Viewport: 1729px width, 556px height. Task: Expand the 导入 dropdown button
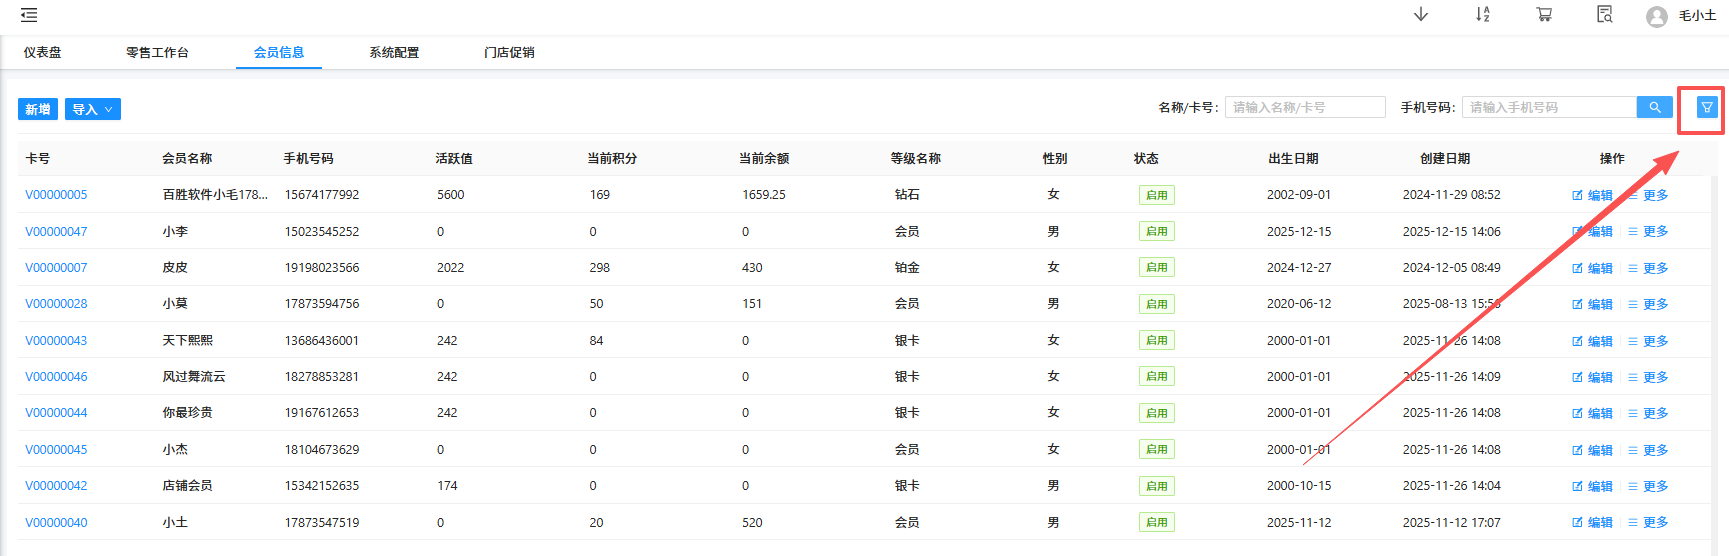coord(92,109)
